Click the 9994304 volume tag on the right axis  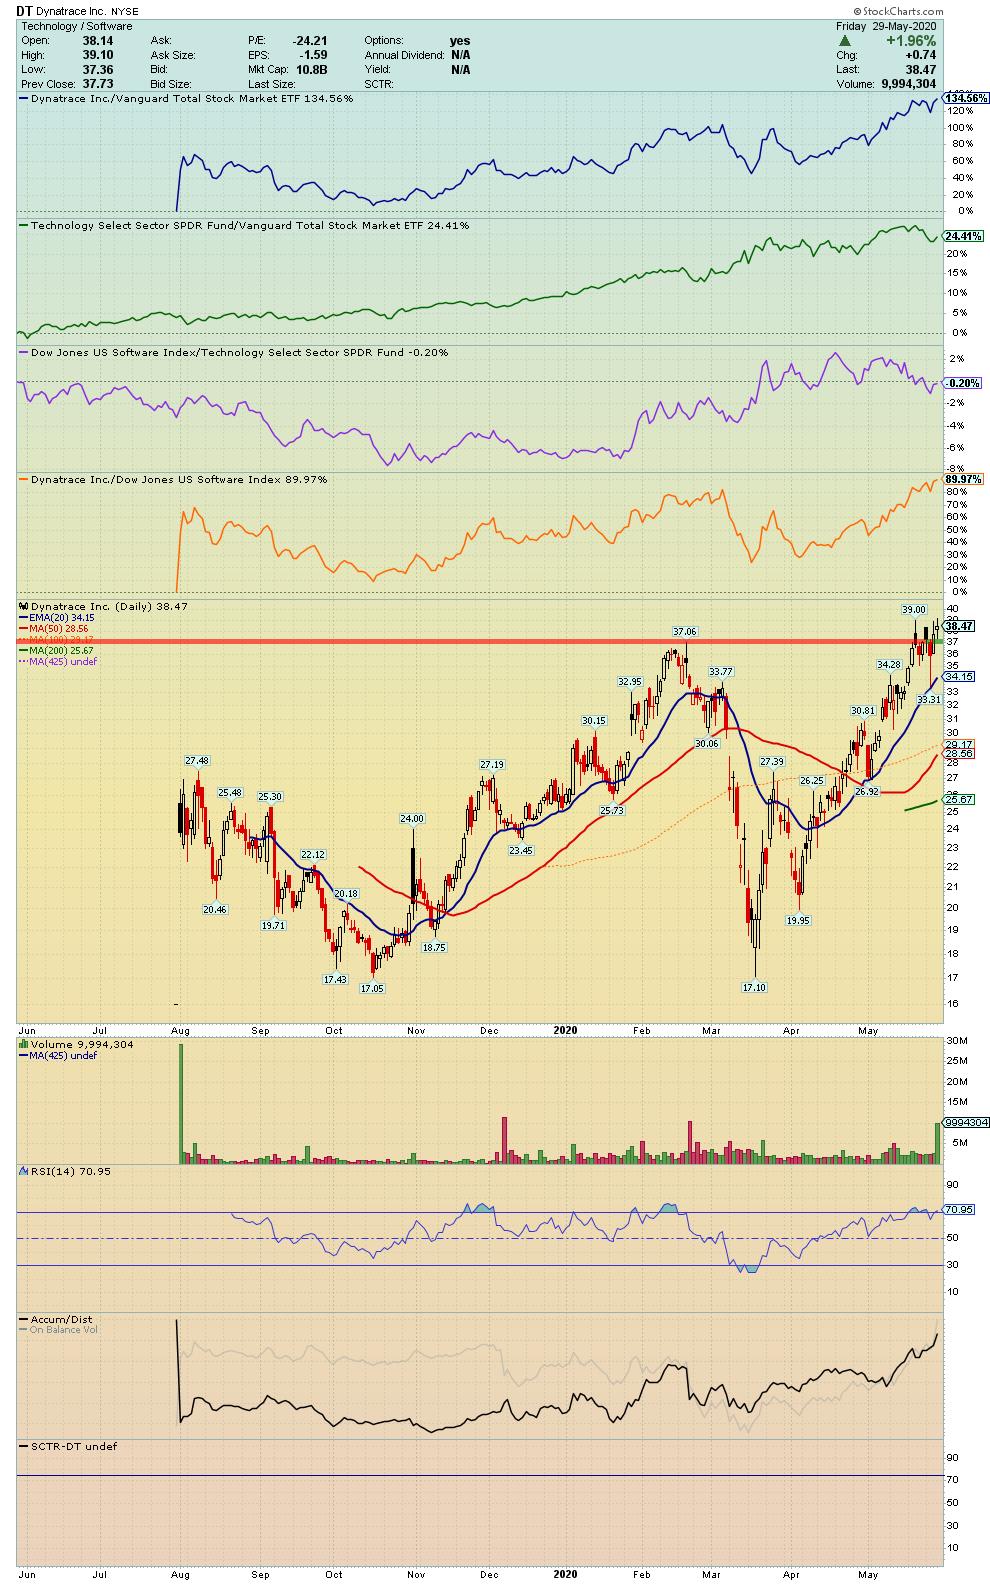point(966,1122)
